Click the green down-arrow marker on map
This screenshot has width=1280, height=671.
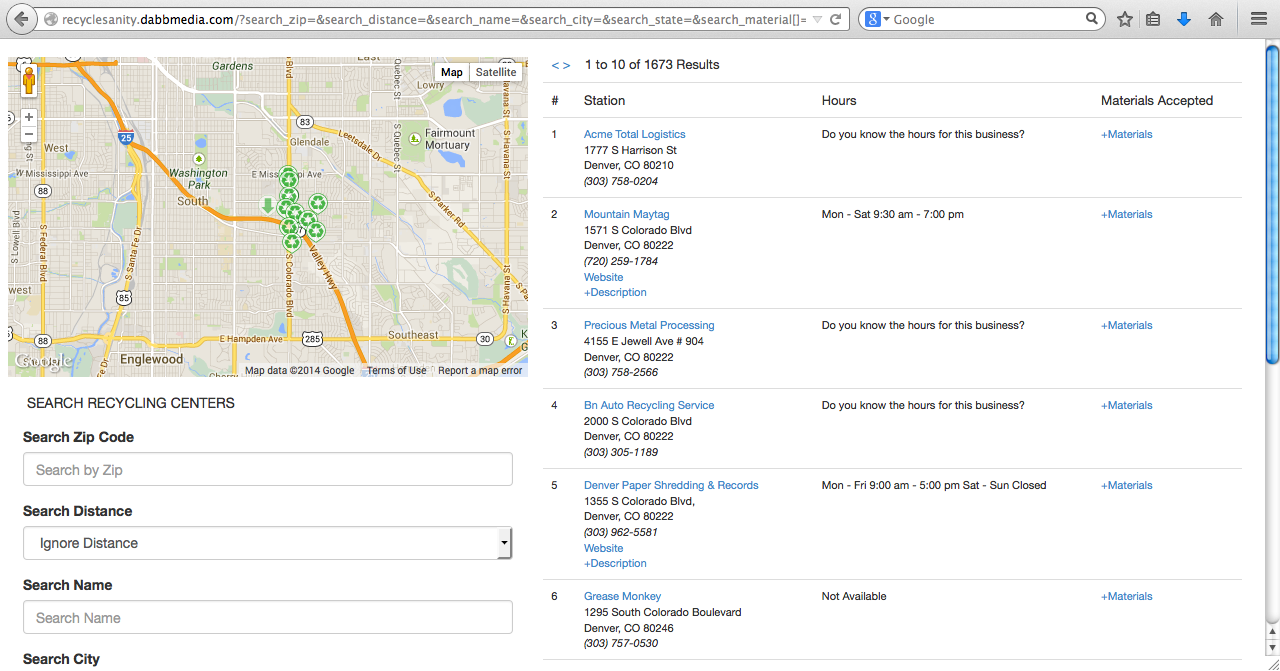[x=267, y=205]
